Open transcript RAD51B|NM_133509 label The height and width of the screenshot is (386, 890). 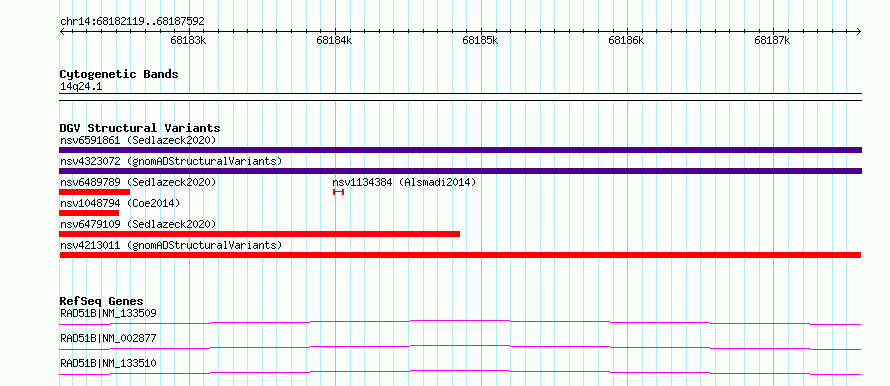(x=108, y=313)
